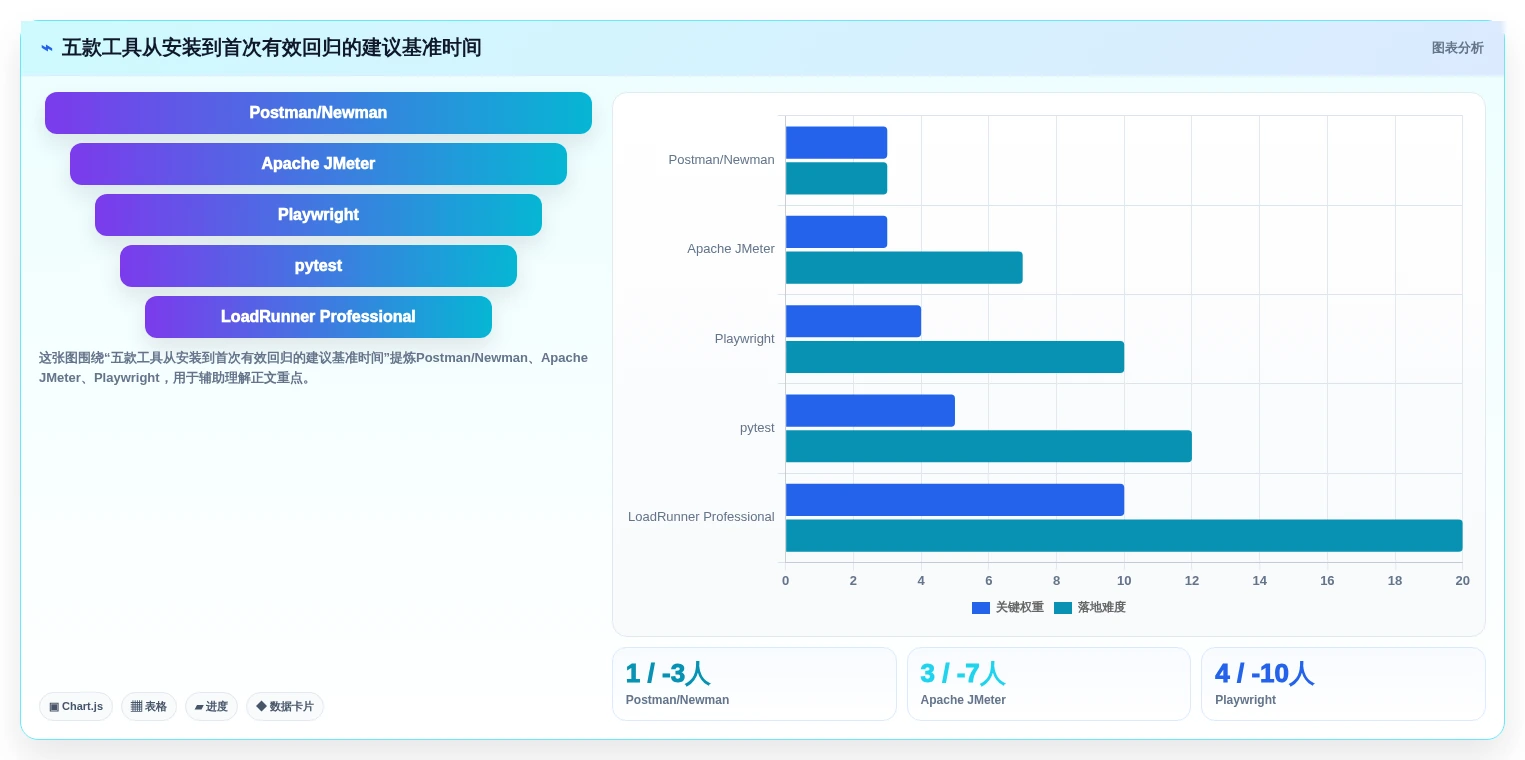1525x760 pixels.
Task: Click the description paragraph under the funnel
Action: (x=314, y=368)
